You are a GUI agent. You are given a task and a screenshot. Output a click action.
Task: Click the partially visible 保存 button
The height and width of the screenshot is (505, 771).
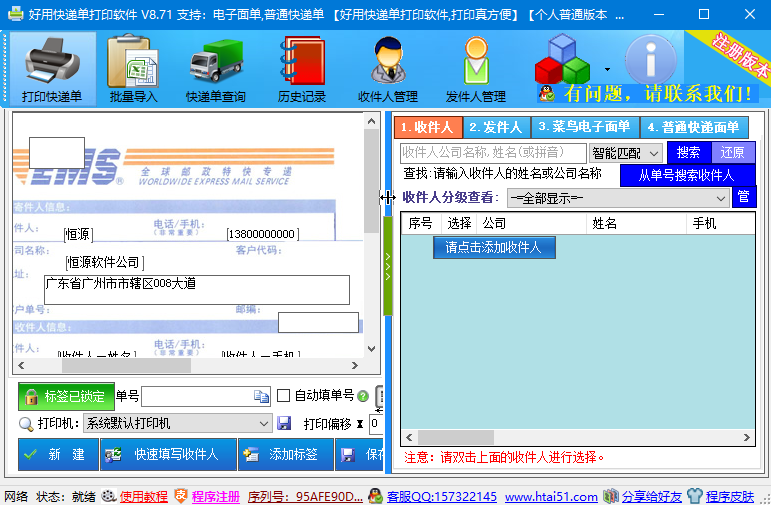(360, 454)
